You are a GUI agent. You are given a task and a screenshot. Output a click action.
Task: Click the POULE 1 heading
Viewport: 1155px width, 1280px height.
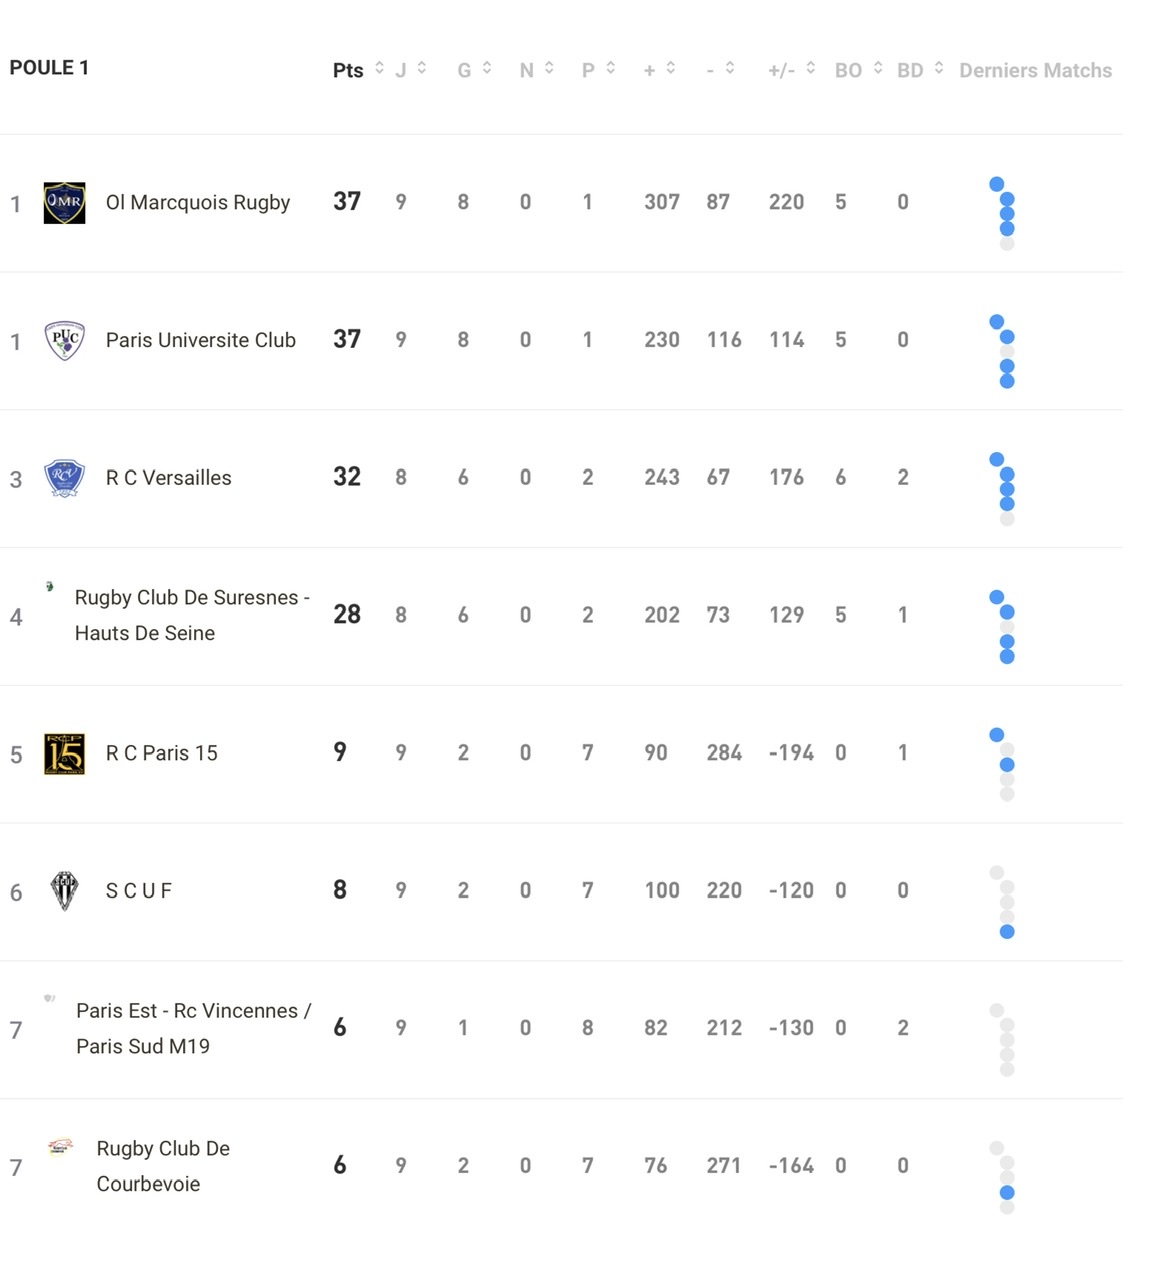(x=49, y=67)
